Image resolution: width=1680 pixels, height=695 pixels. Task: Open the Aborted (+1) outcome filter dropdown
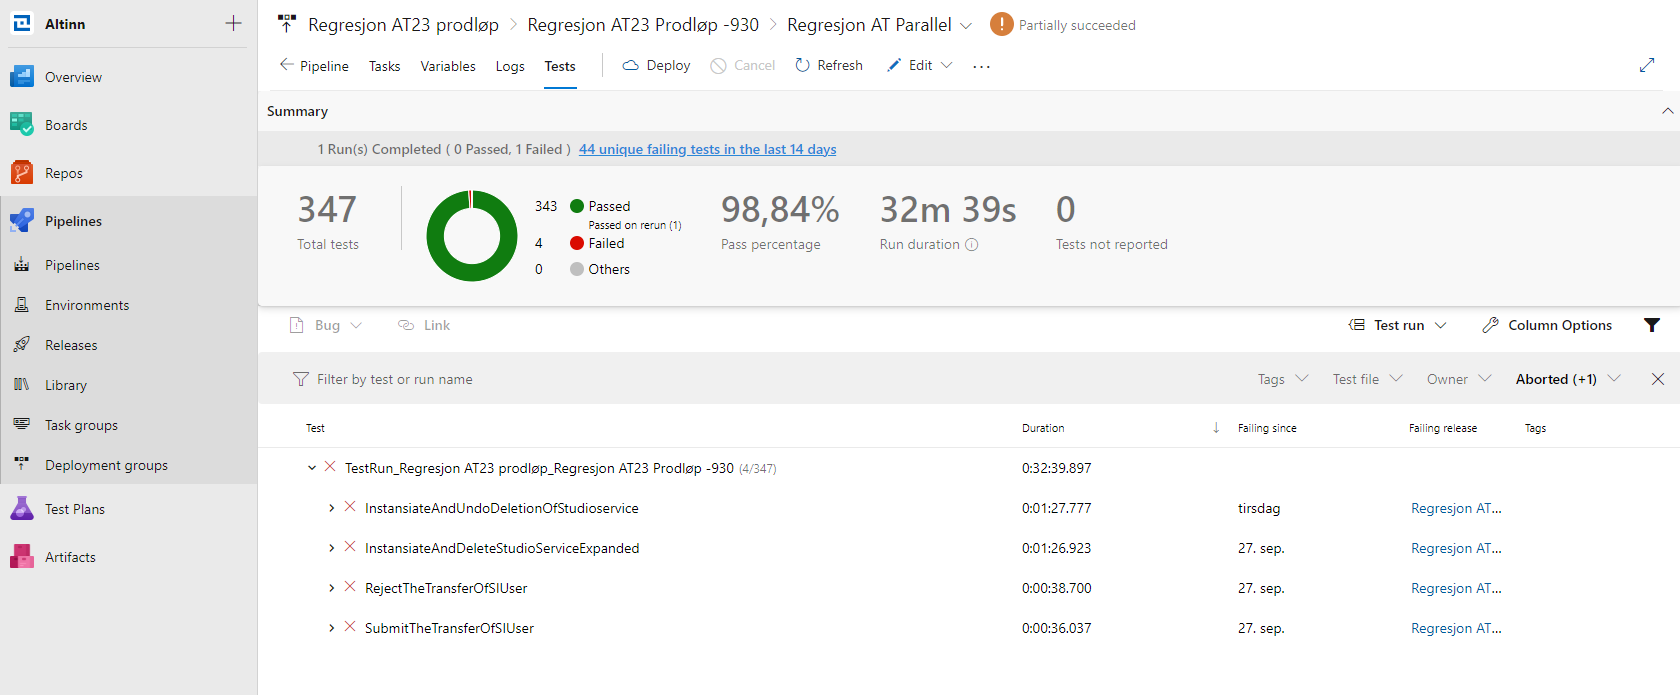[x=1567, y=379]
